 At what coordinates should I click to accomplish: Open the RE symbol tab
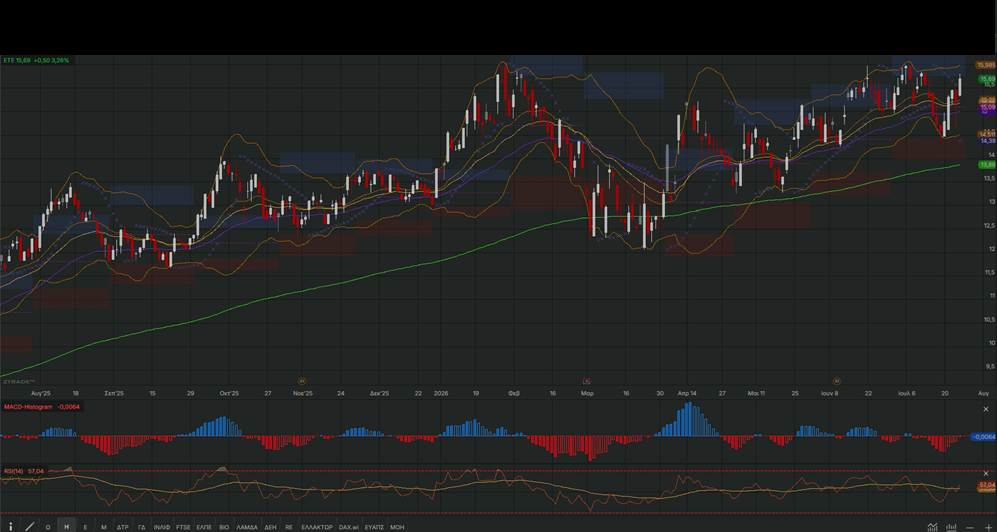[289, 527]
